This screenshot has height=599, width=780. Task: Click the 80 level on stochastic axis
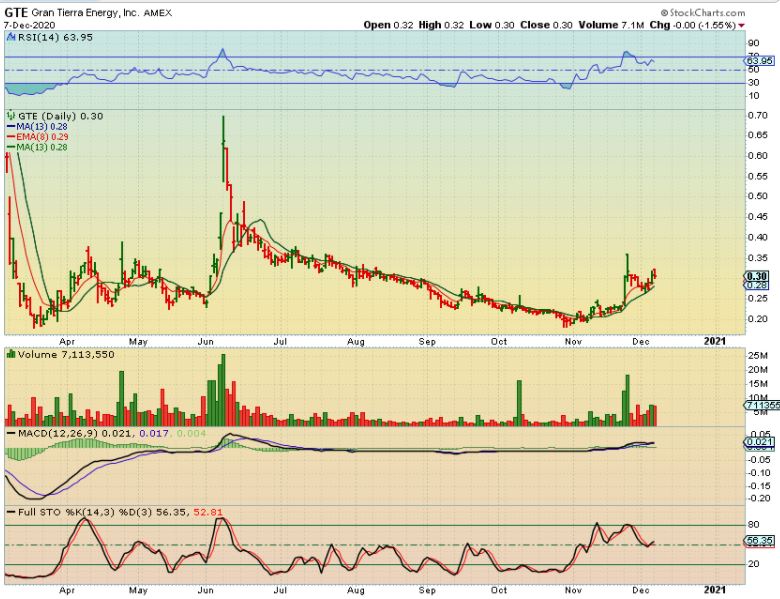pyautogui.click(x=753, y=524)
